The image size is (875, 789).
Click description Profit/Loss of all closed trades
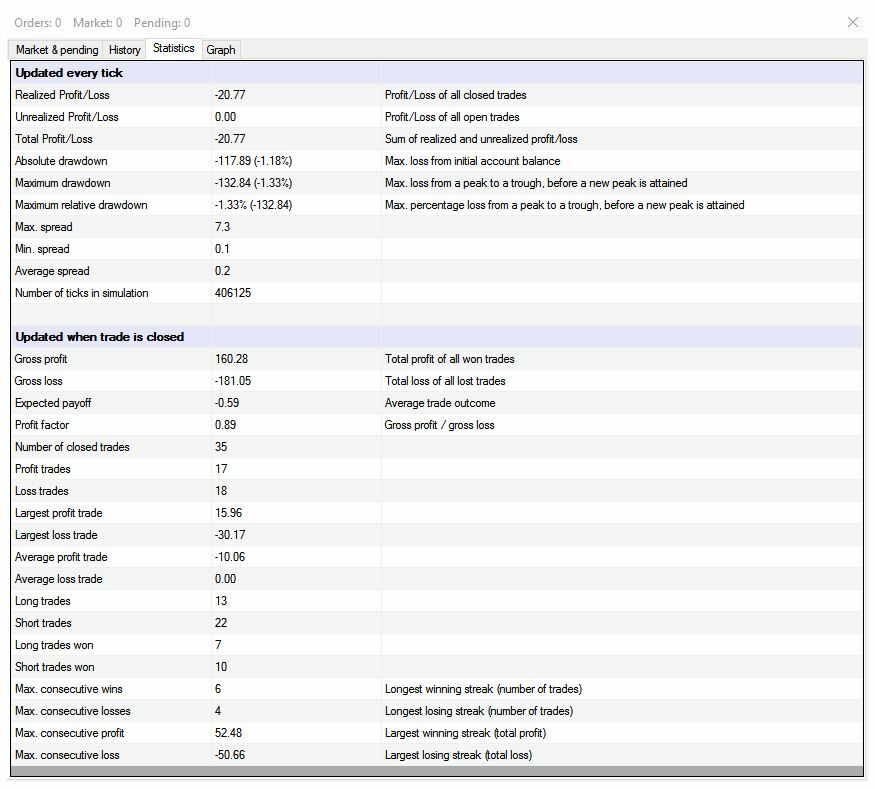(455, 95)
